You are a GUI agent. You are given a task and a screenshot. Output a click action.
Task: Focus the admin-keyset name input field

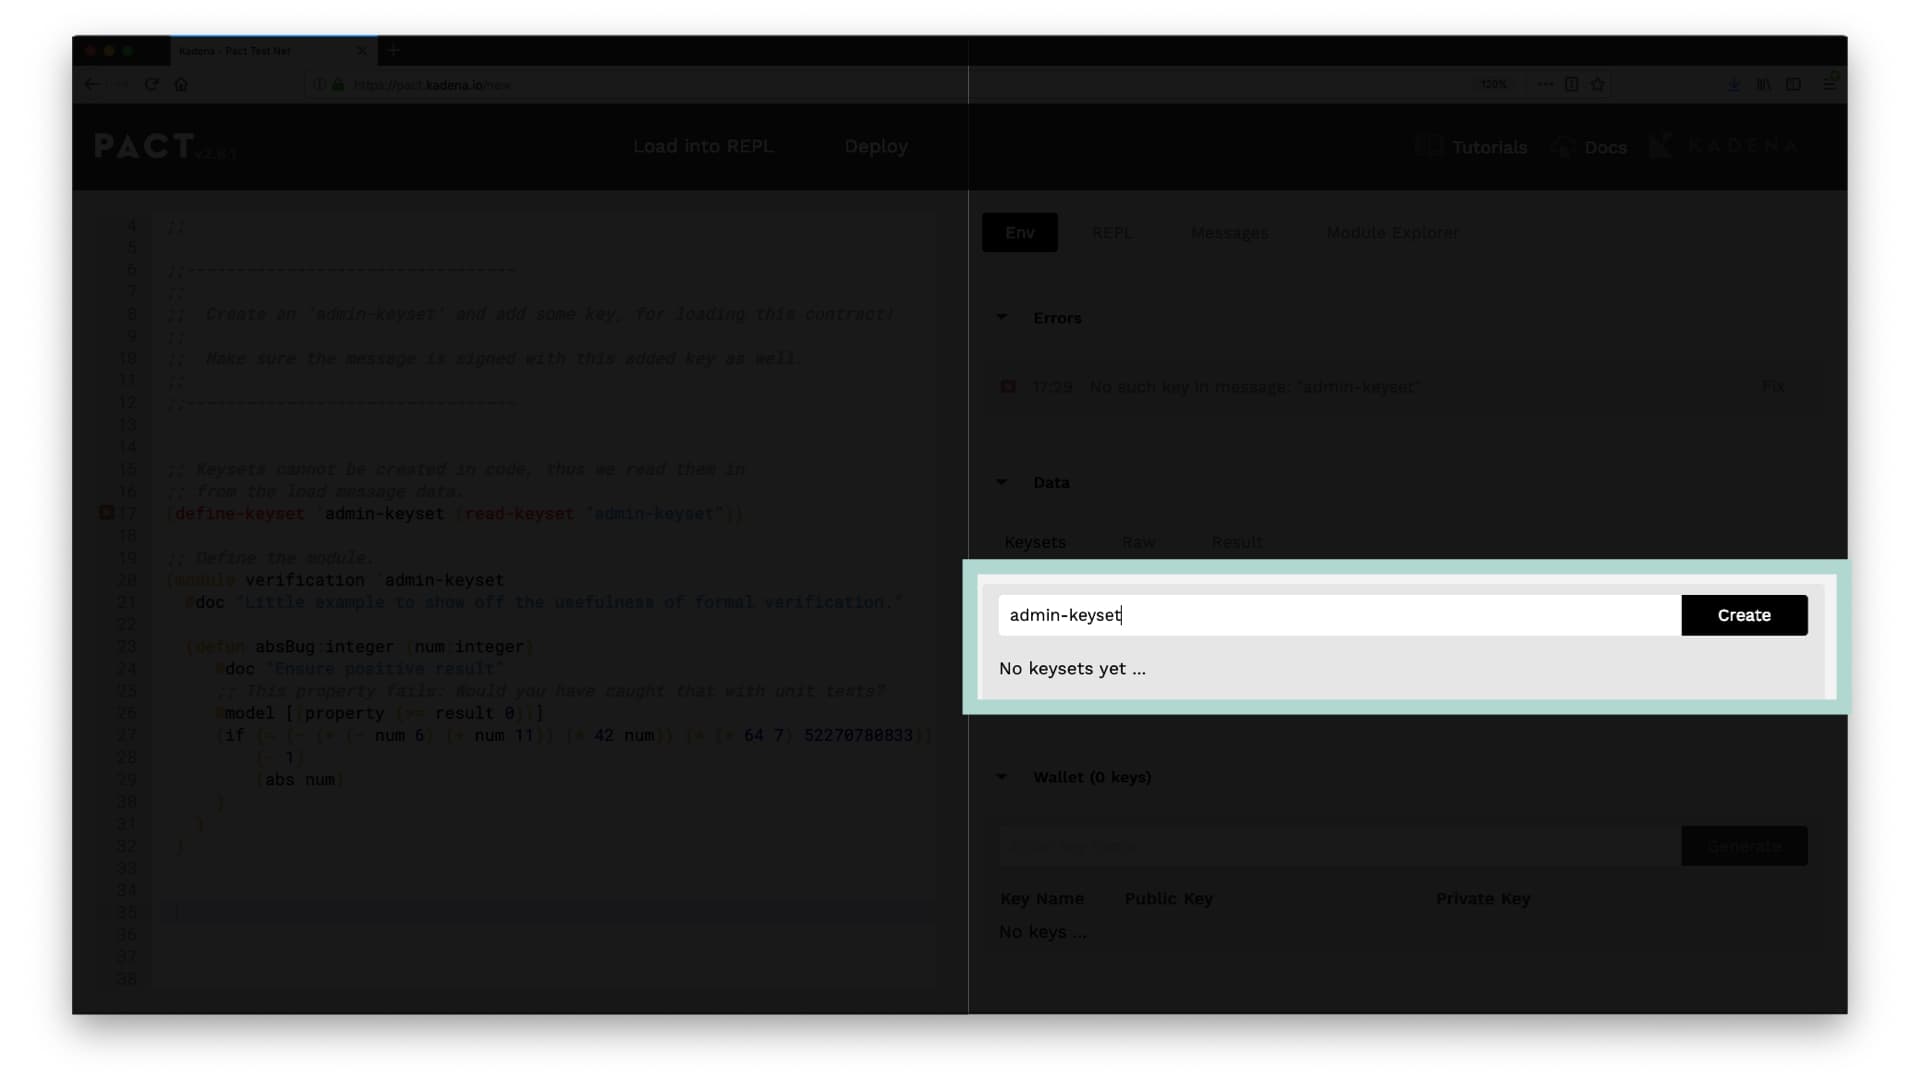click(x=1340, y=615)
